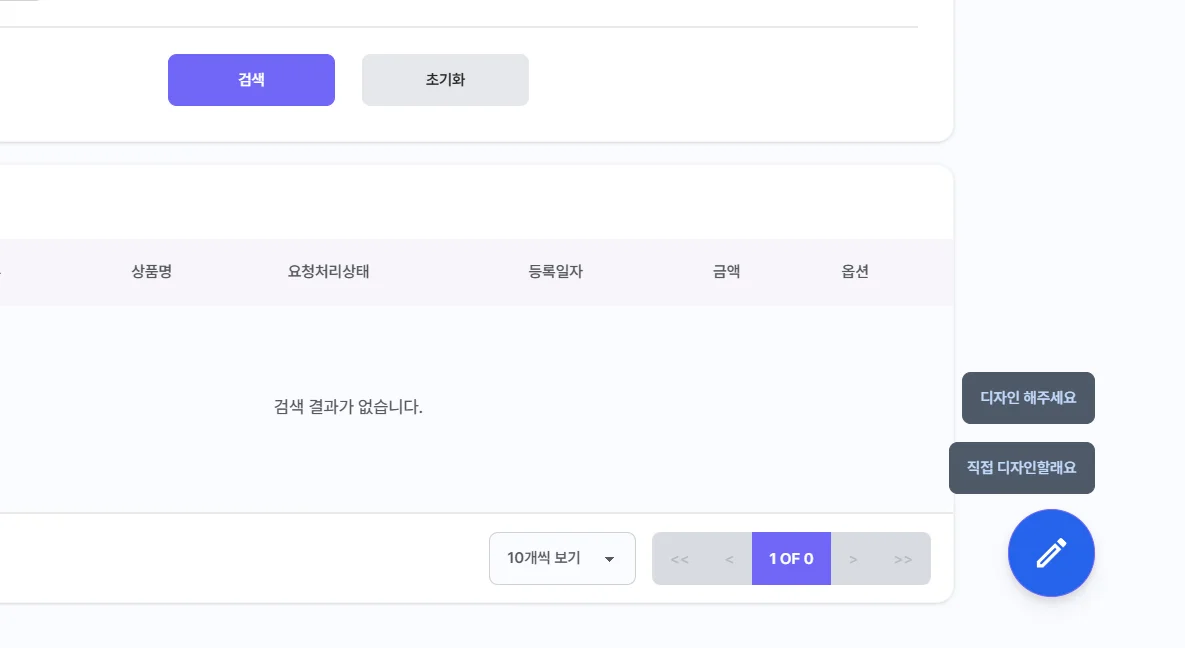Click the next-page > arrow icon
The image size is (1185, 648).
(853, 559)
